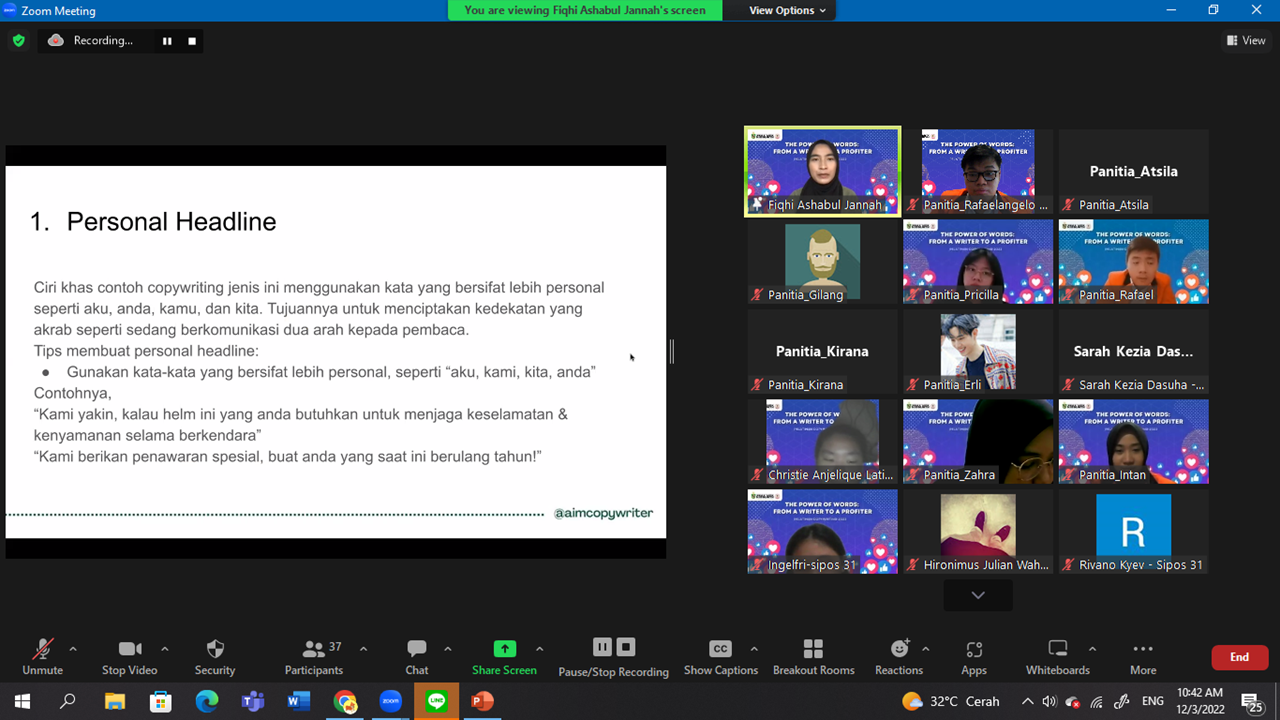Click the green encryption shield icon

pyautogui.click(x=18, y=41)
